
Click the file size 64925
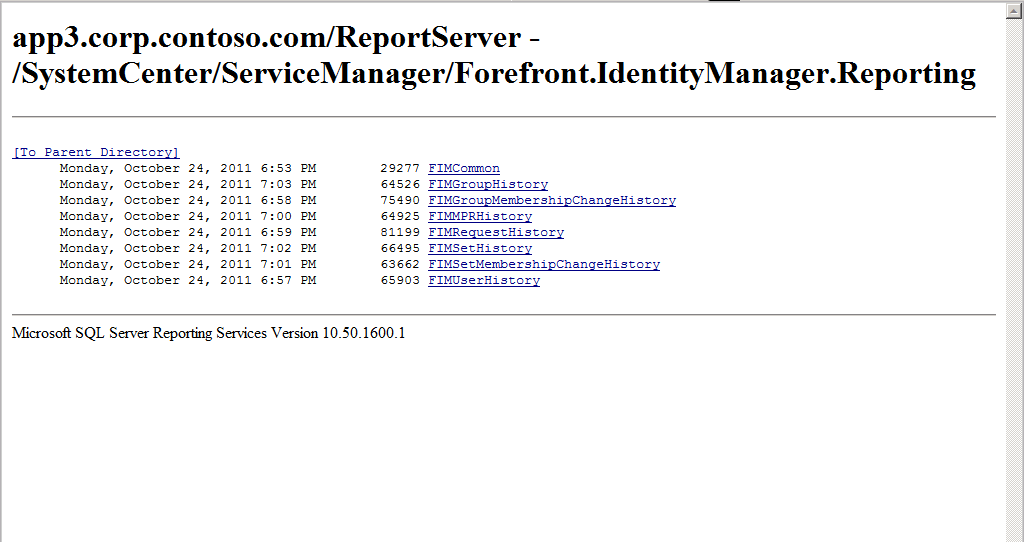point(400,216)
